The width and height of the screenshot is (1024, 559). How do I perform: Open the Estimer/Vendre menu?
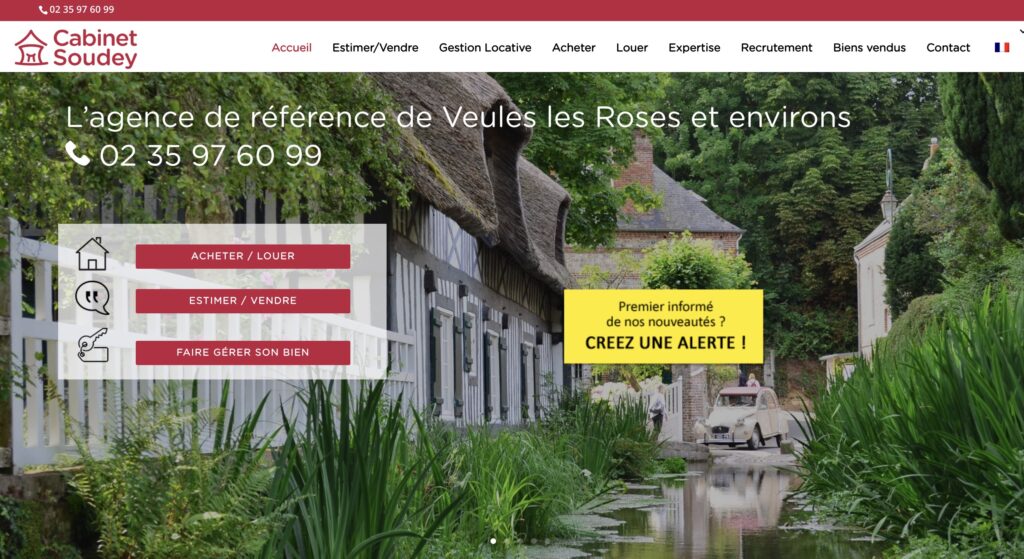coord(375,48)
